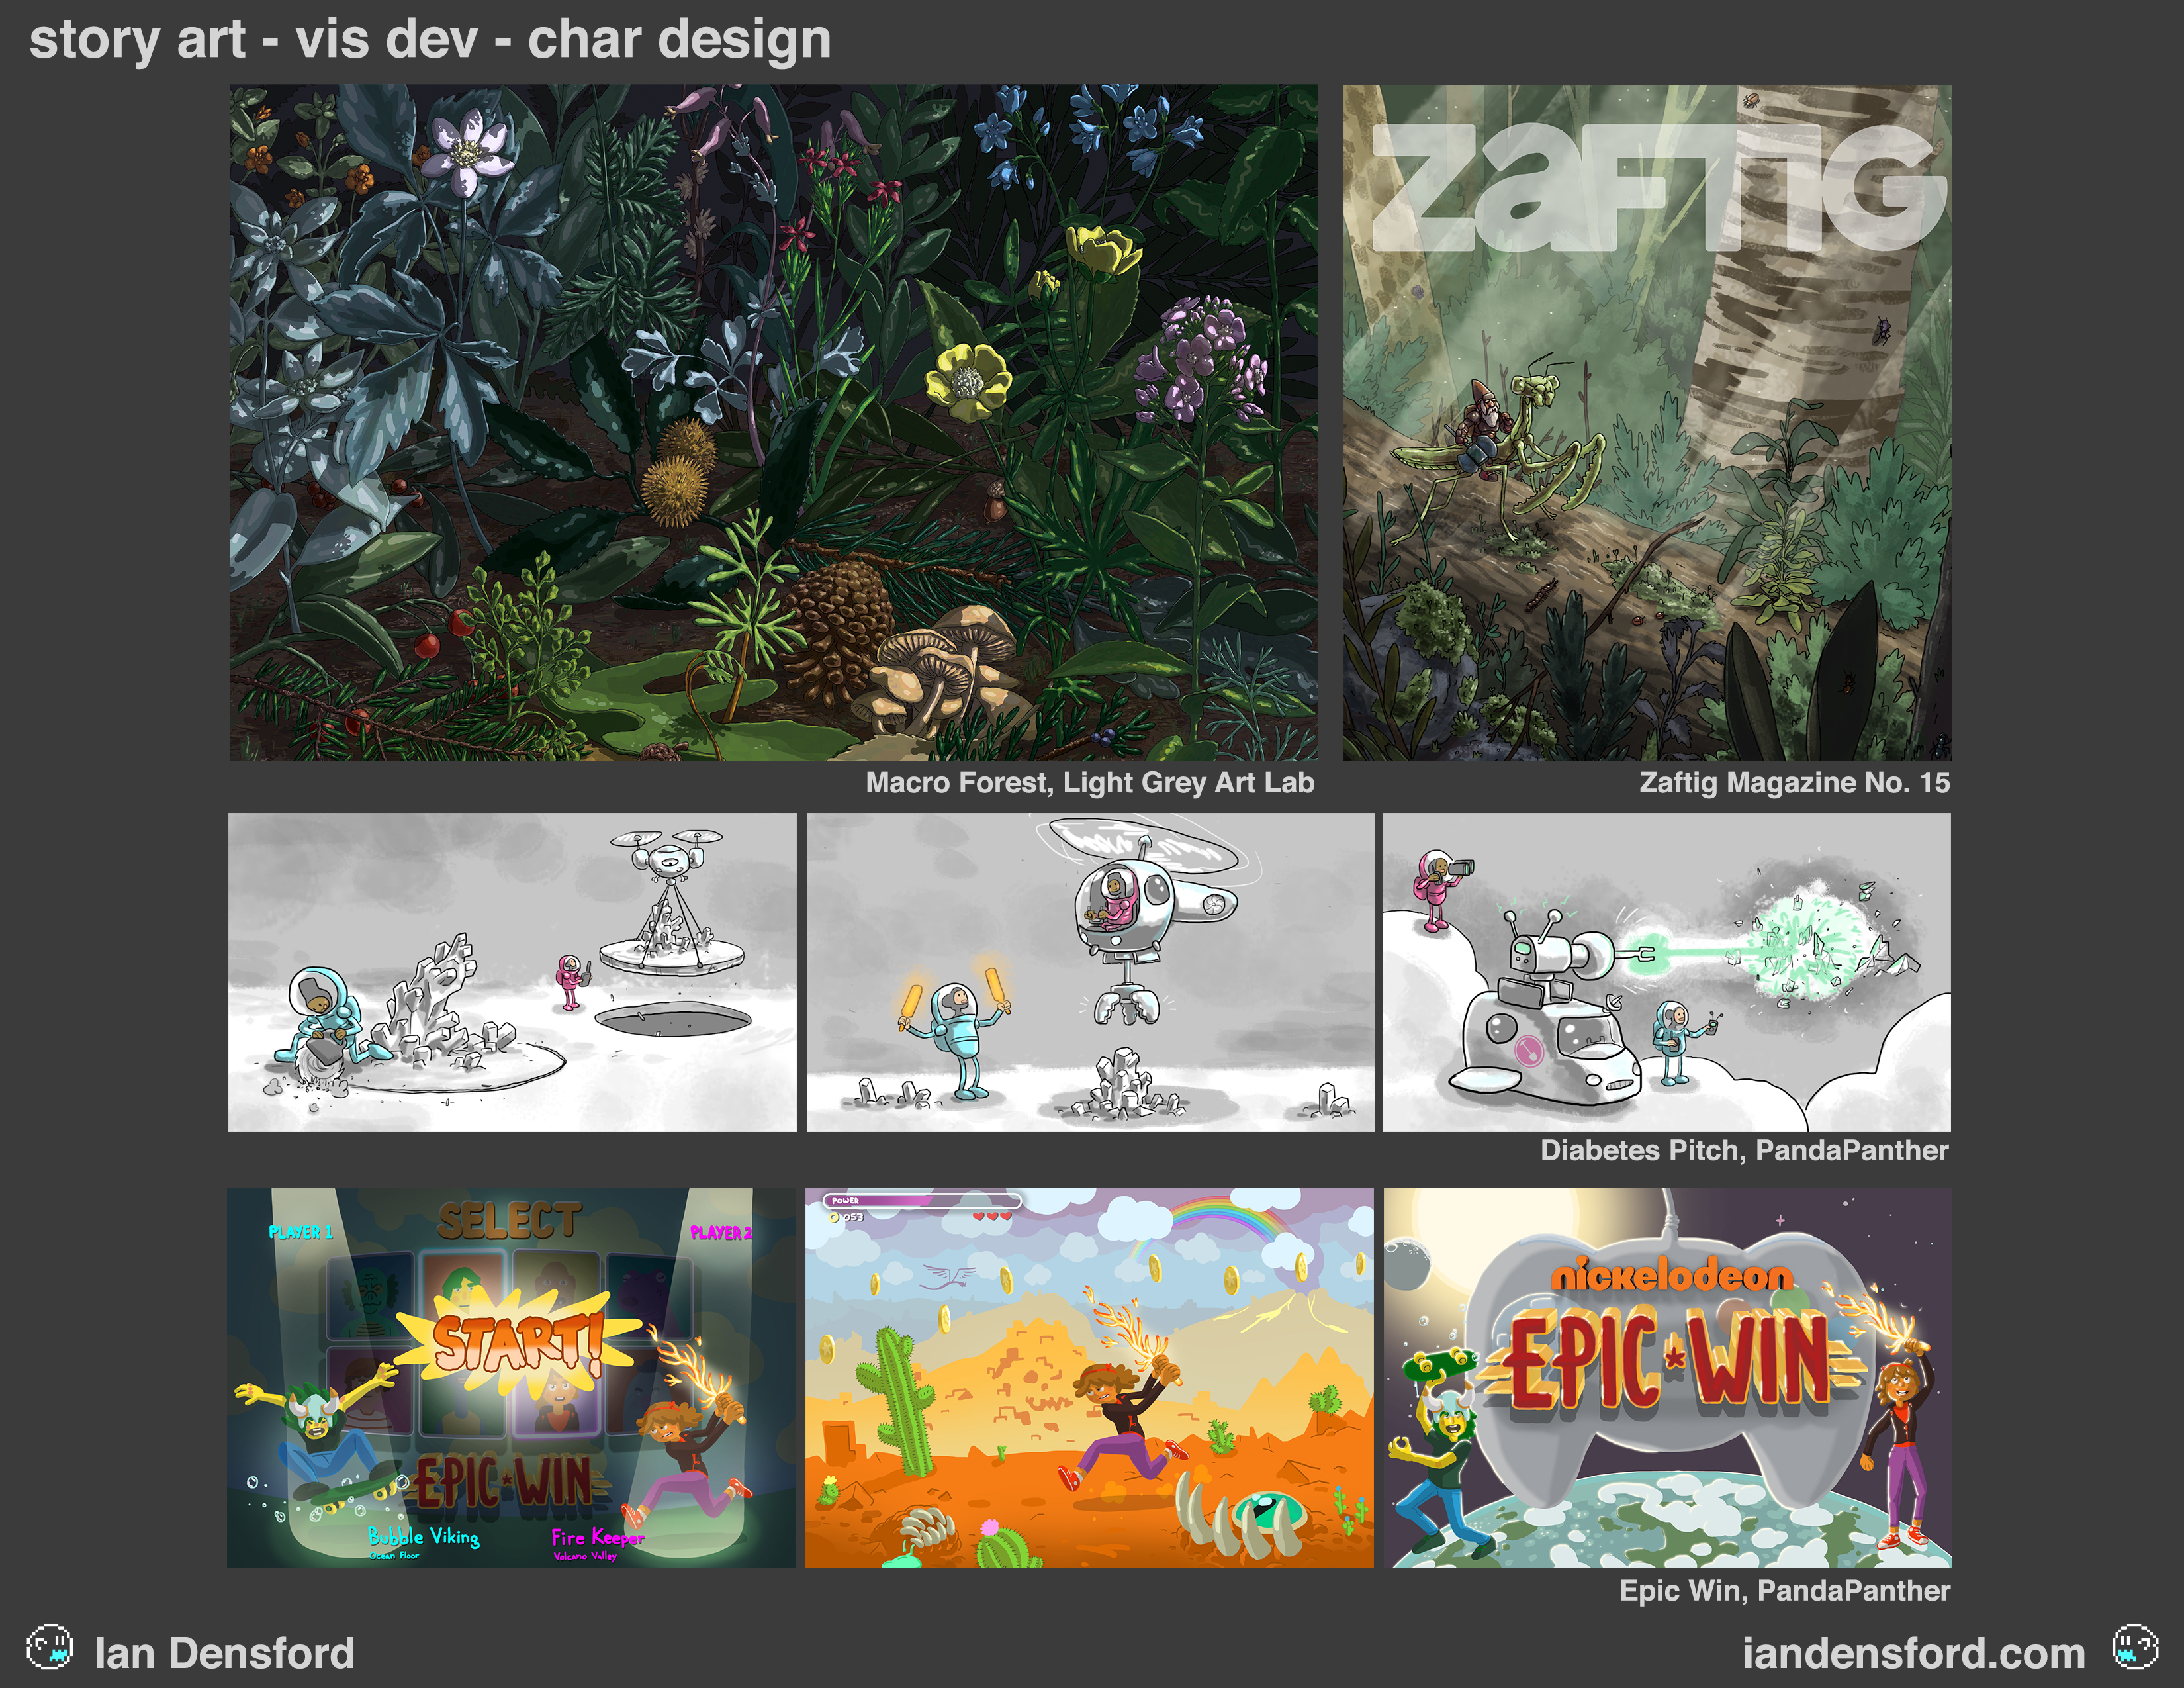Open the Macro Forest illustration thumbnail
The width and height of the screenshot is (2184, 1688).
point(773,422)
